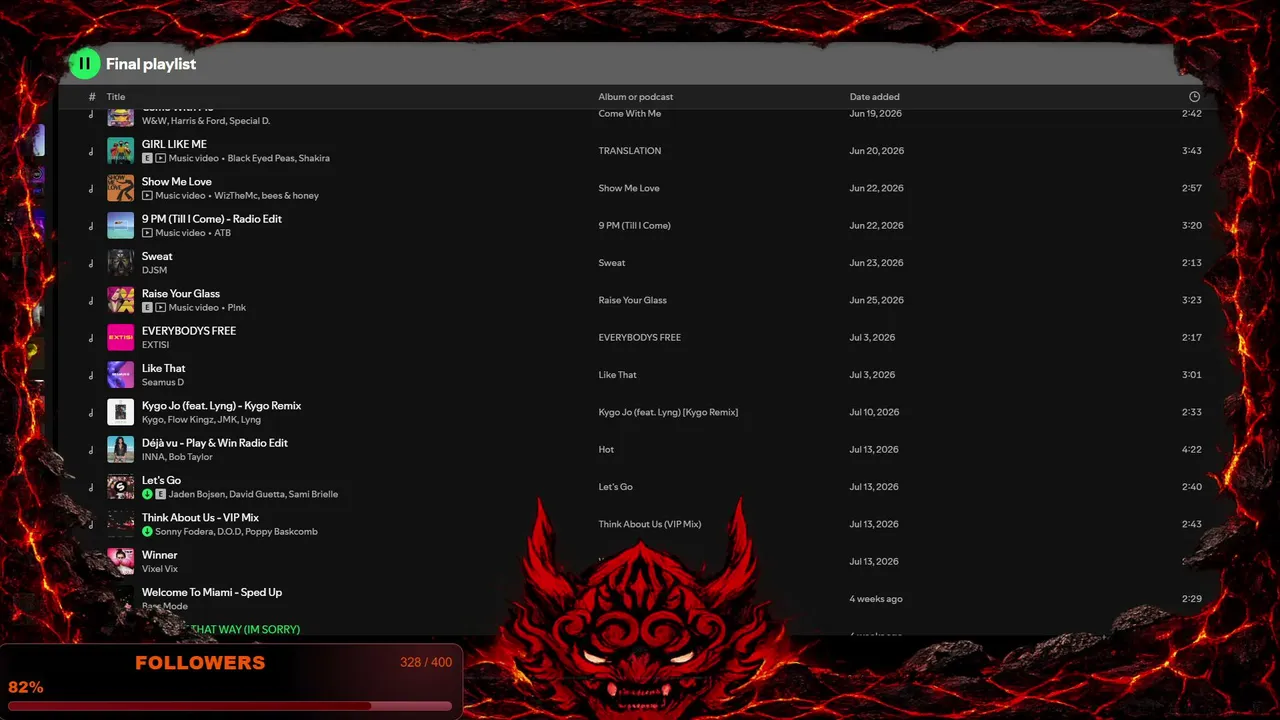Go to artist INNA

point(153,457)
